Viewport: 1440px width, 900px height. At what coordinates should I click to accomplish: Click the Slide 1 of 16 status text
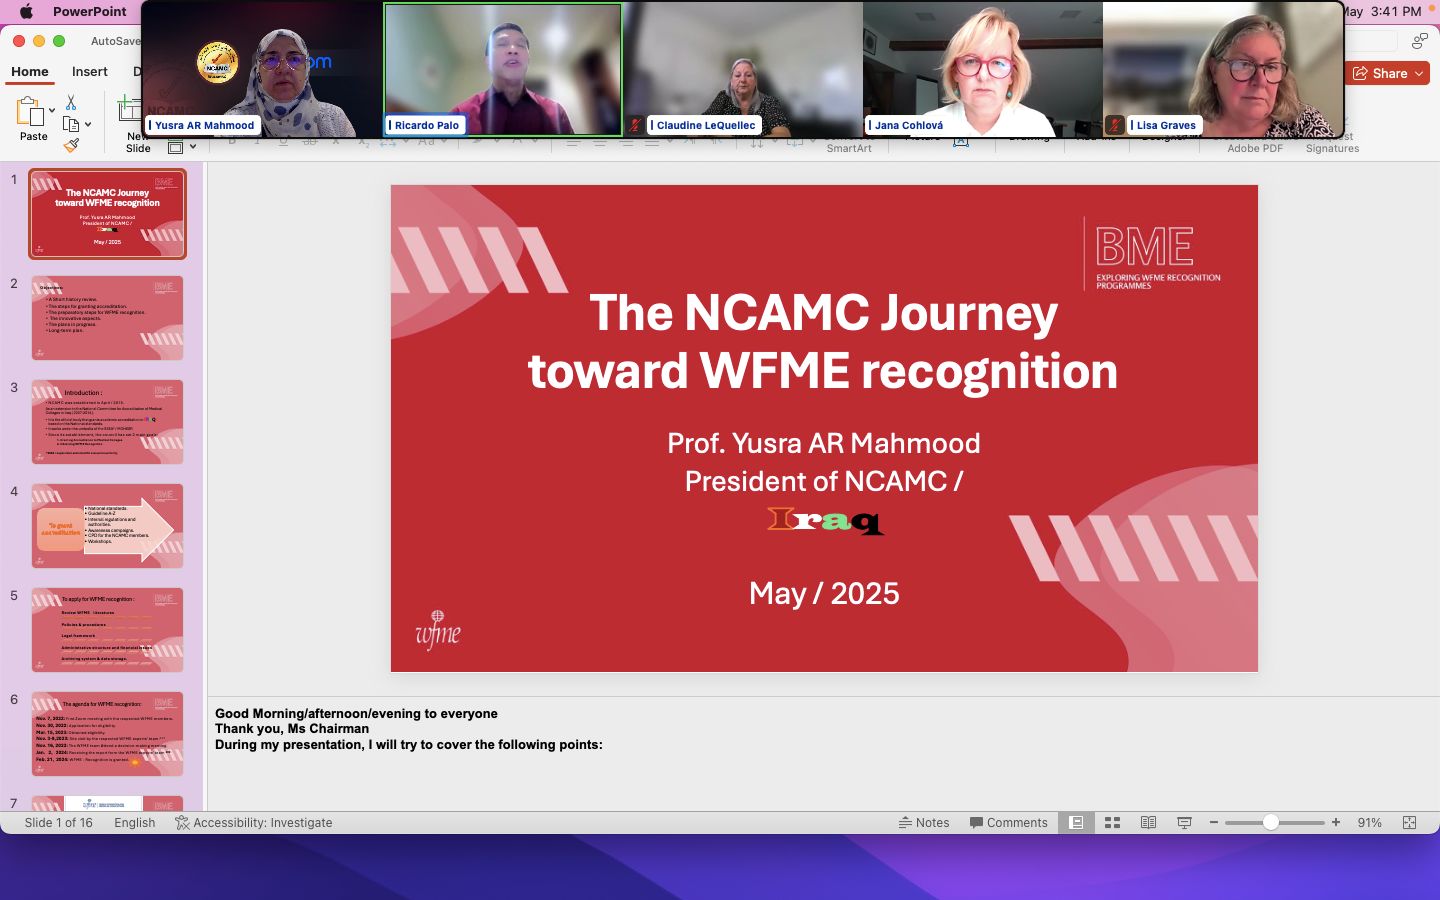pyautogui.click(x=58, y=823)
